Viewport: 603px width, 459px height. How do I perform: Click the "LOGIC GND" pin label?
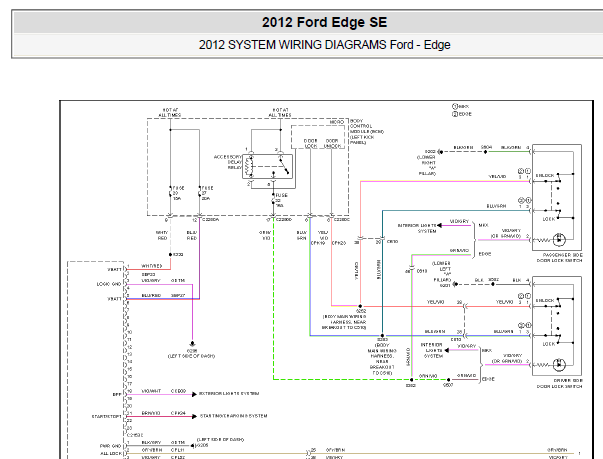[109, 284]
